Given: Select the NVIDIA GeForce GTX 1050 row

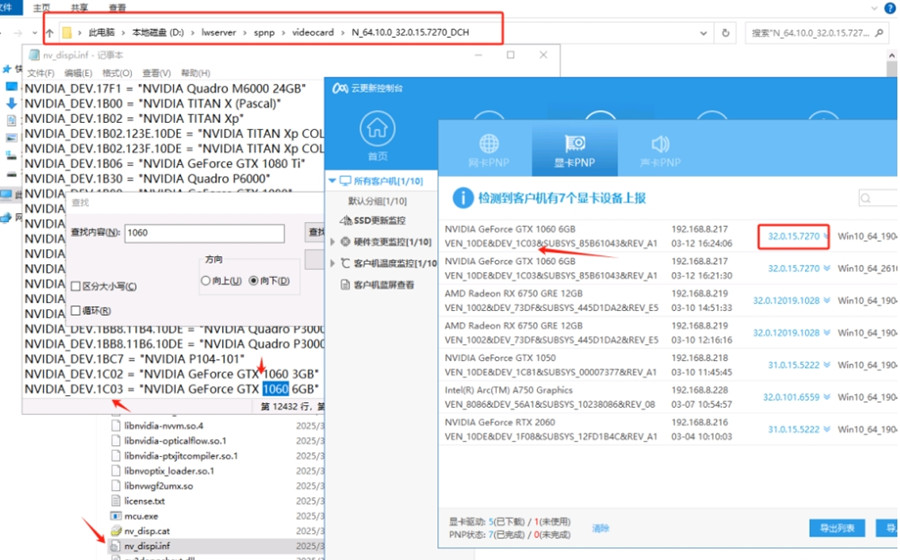Looking at the screenshot, I should coord(669,365).
